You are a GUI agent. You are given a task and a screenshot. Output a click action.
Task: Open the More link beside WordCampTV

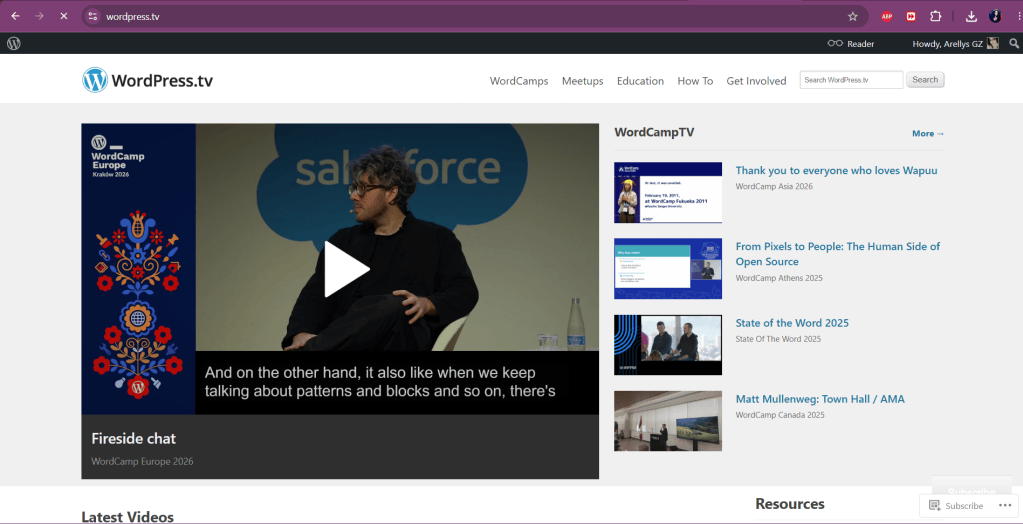click(928, 133)
